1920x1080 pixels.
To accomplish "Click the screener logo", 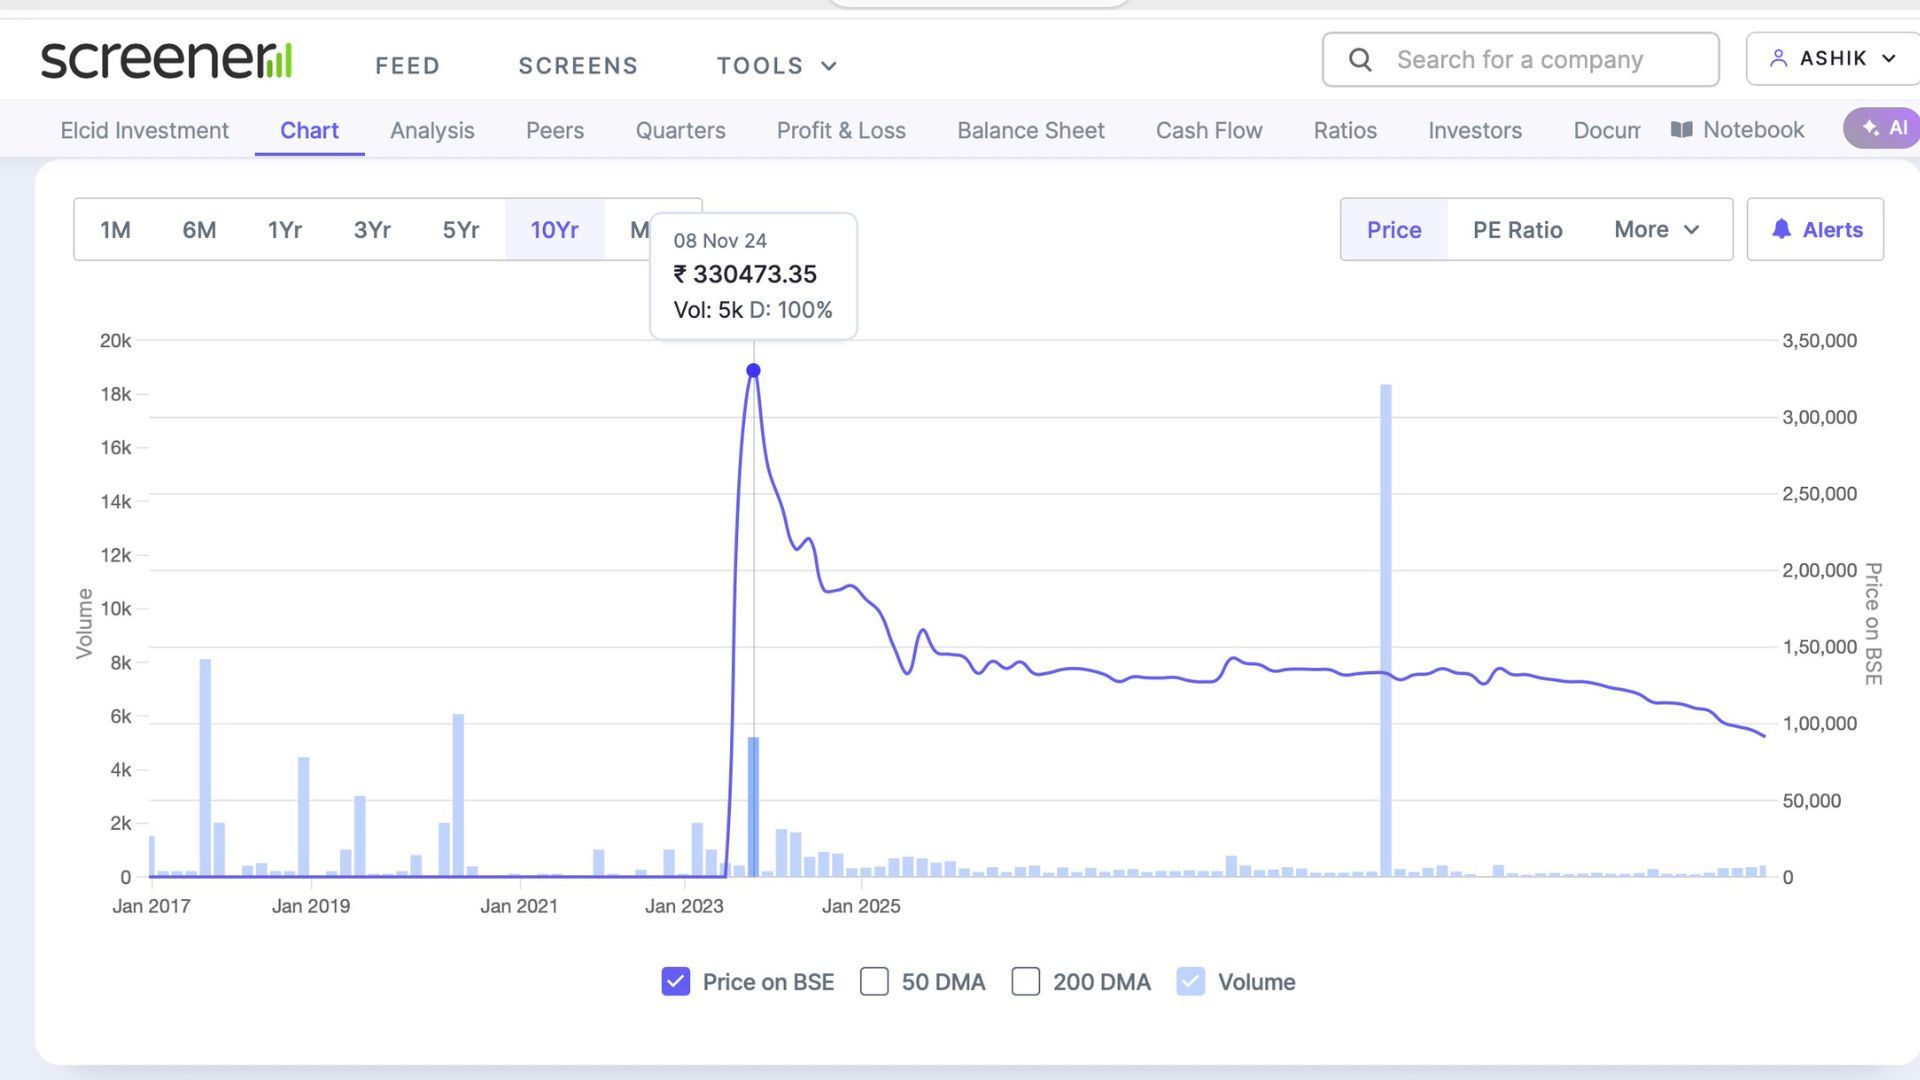I will [165, 59].
